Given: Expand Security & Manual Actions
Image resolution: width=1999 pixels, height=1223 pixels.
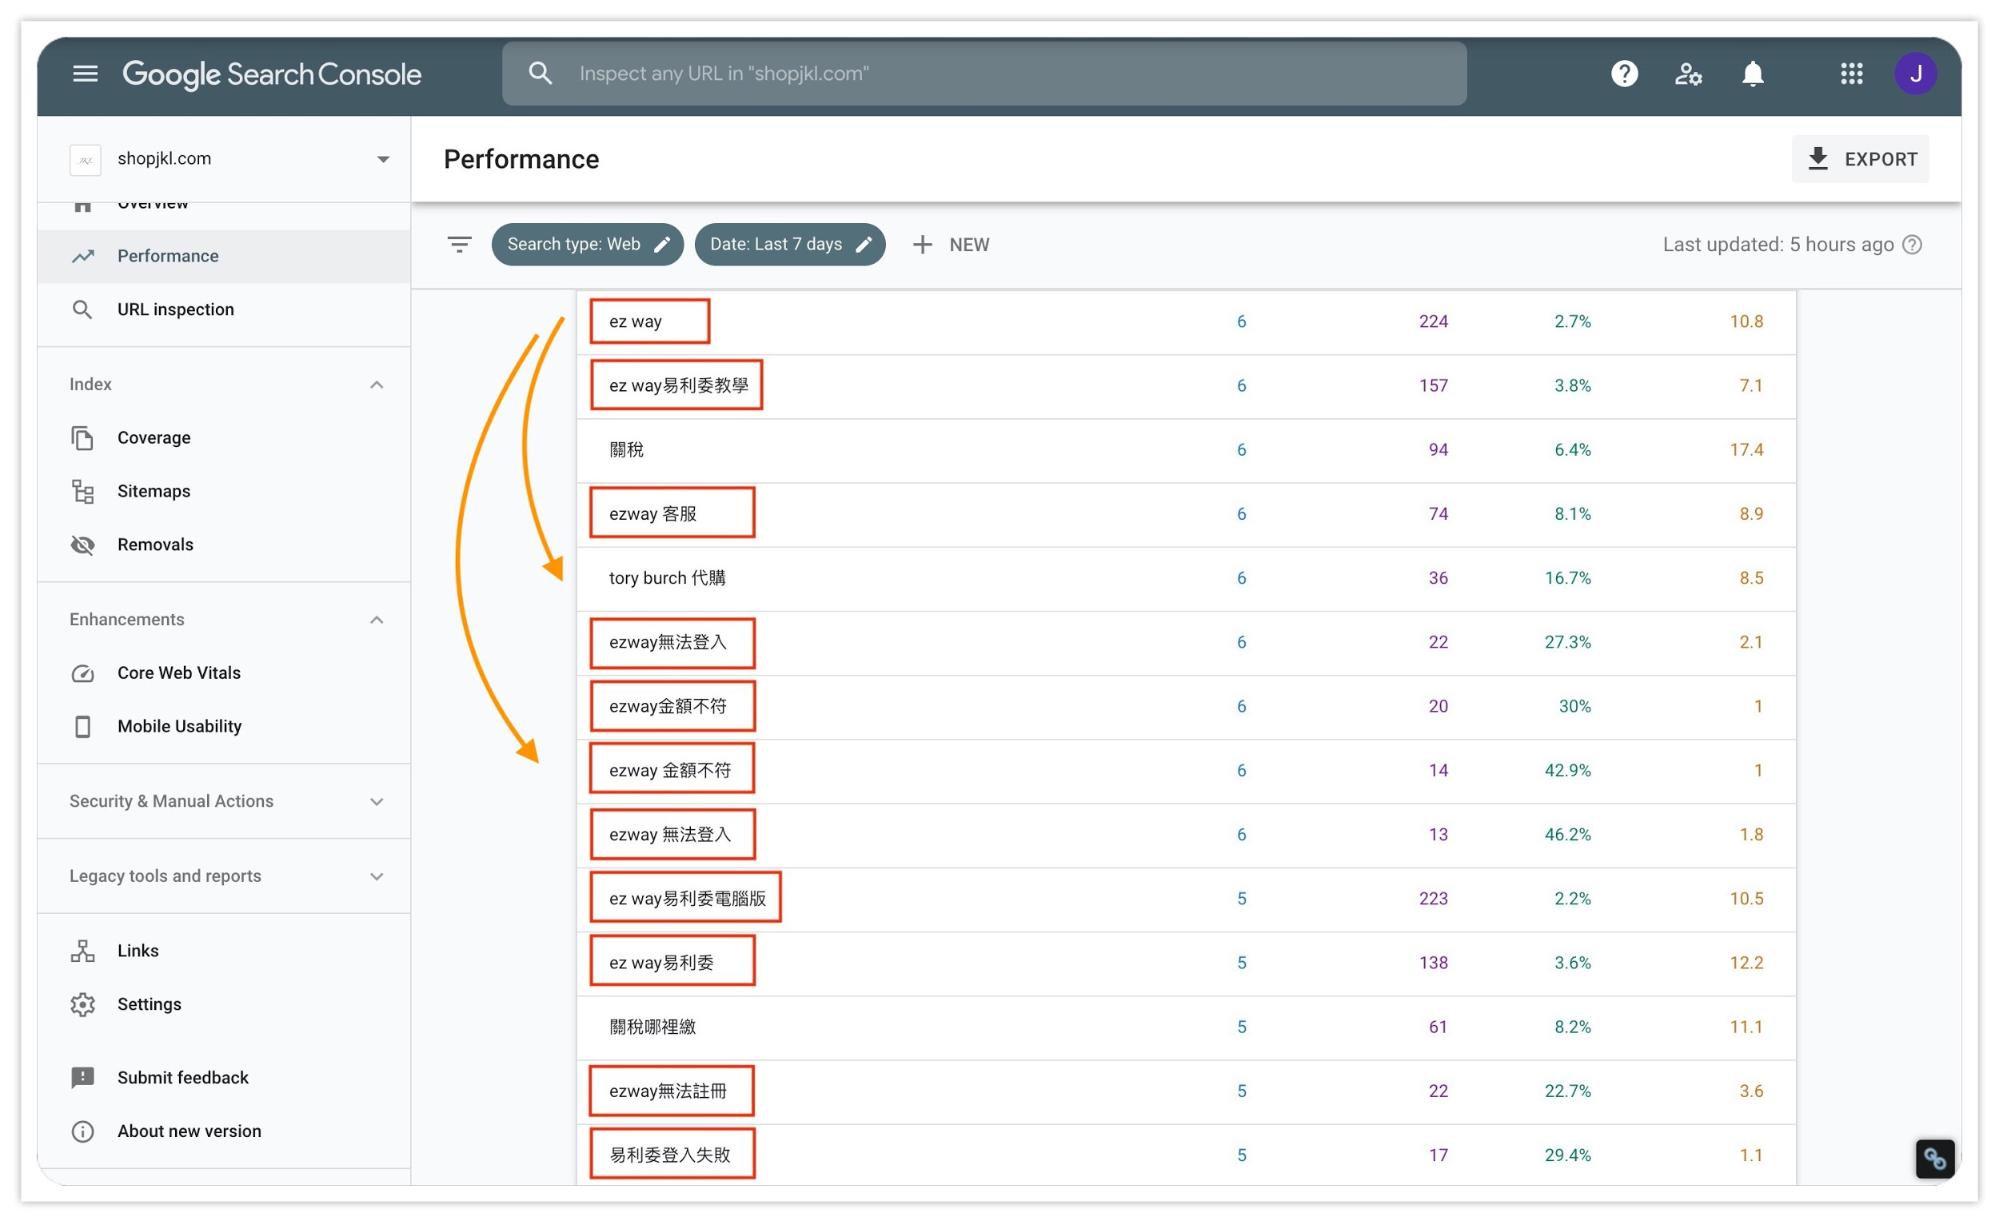Looking at the screenshot, I should pos(376,801).
